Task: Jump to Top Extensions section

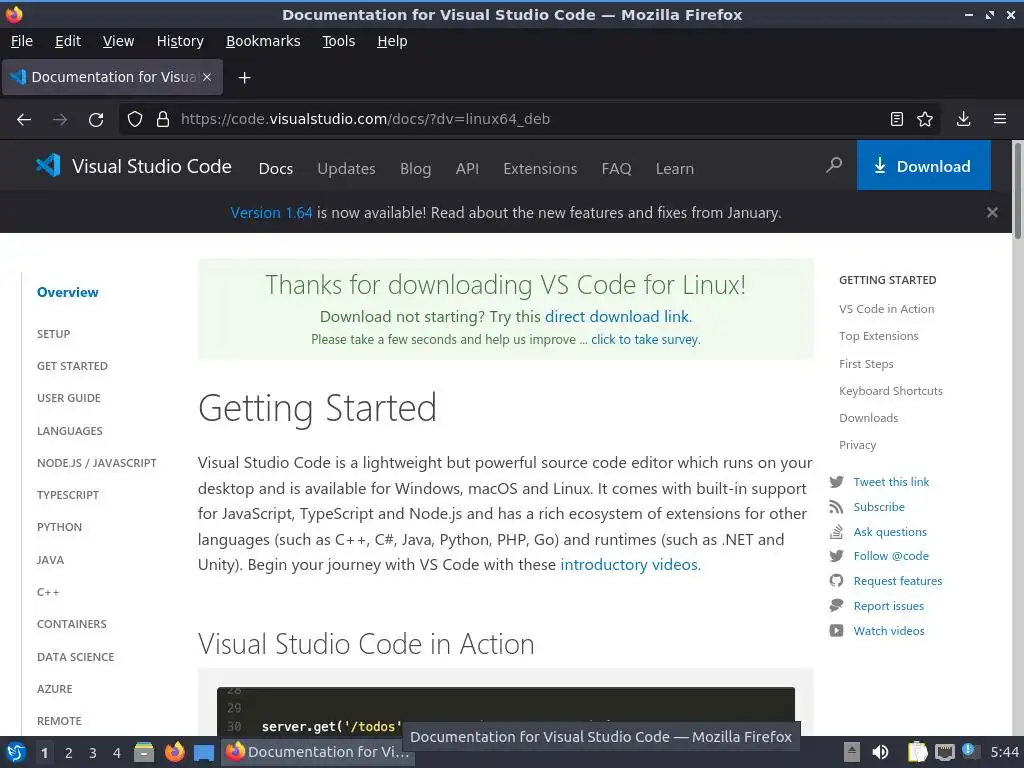Action: pyautogui.click(x=878, y=336)
